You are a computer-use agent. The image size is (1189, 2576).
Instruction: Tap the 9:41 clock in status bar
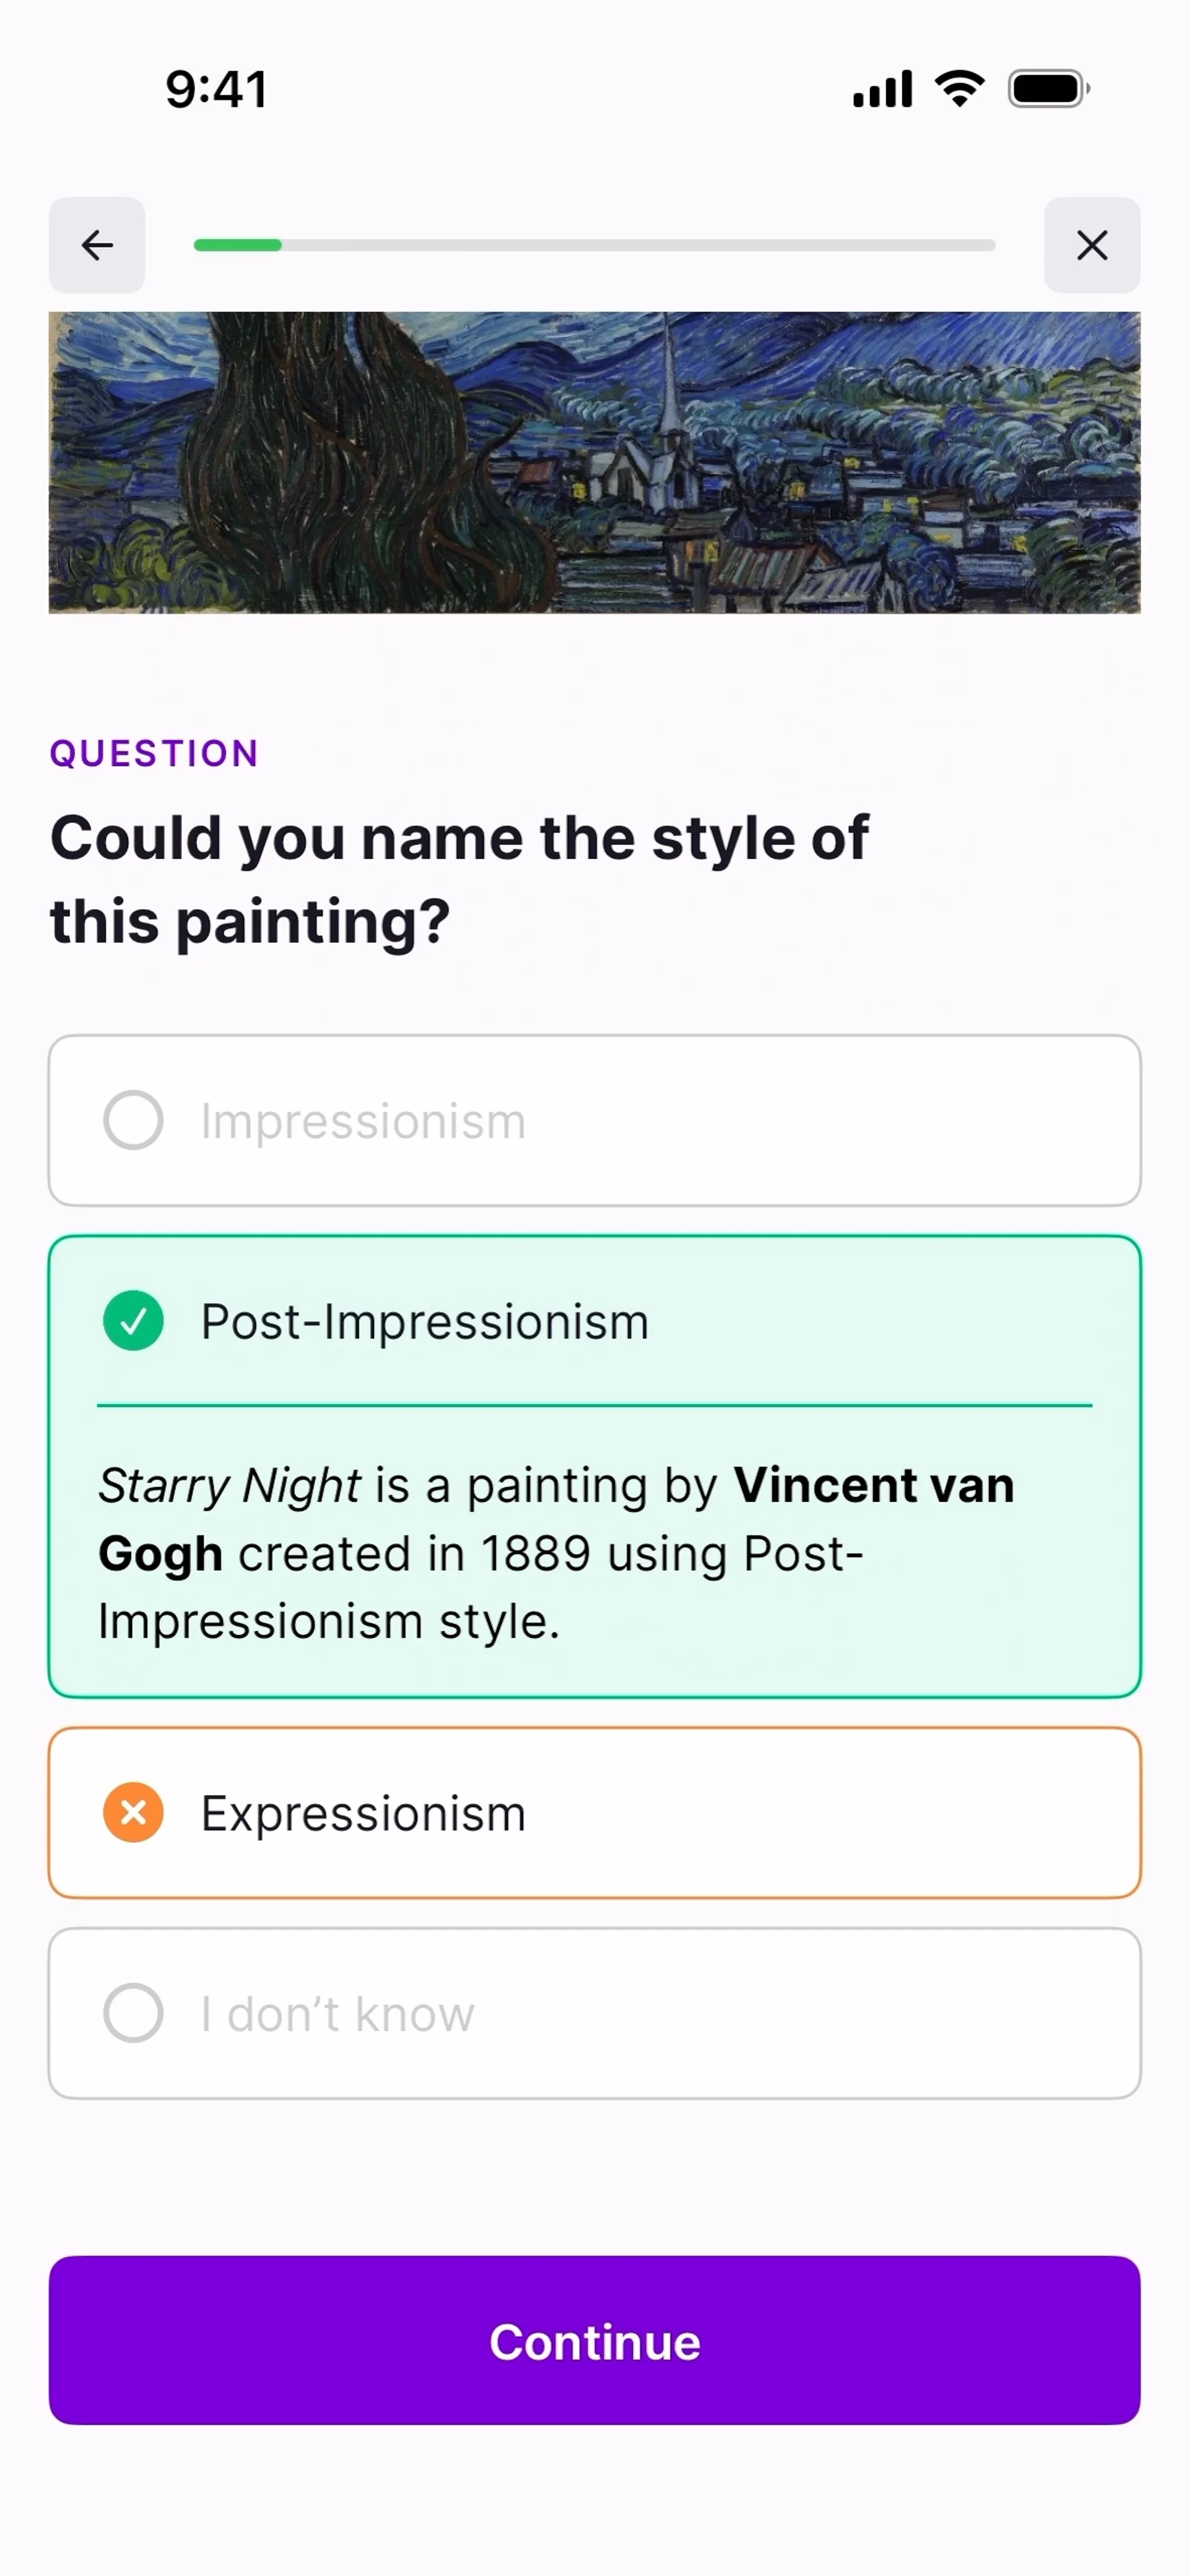[216, 89]
